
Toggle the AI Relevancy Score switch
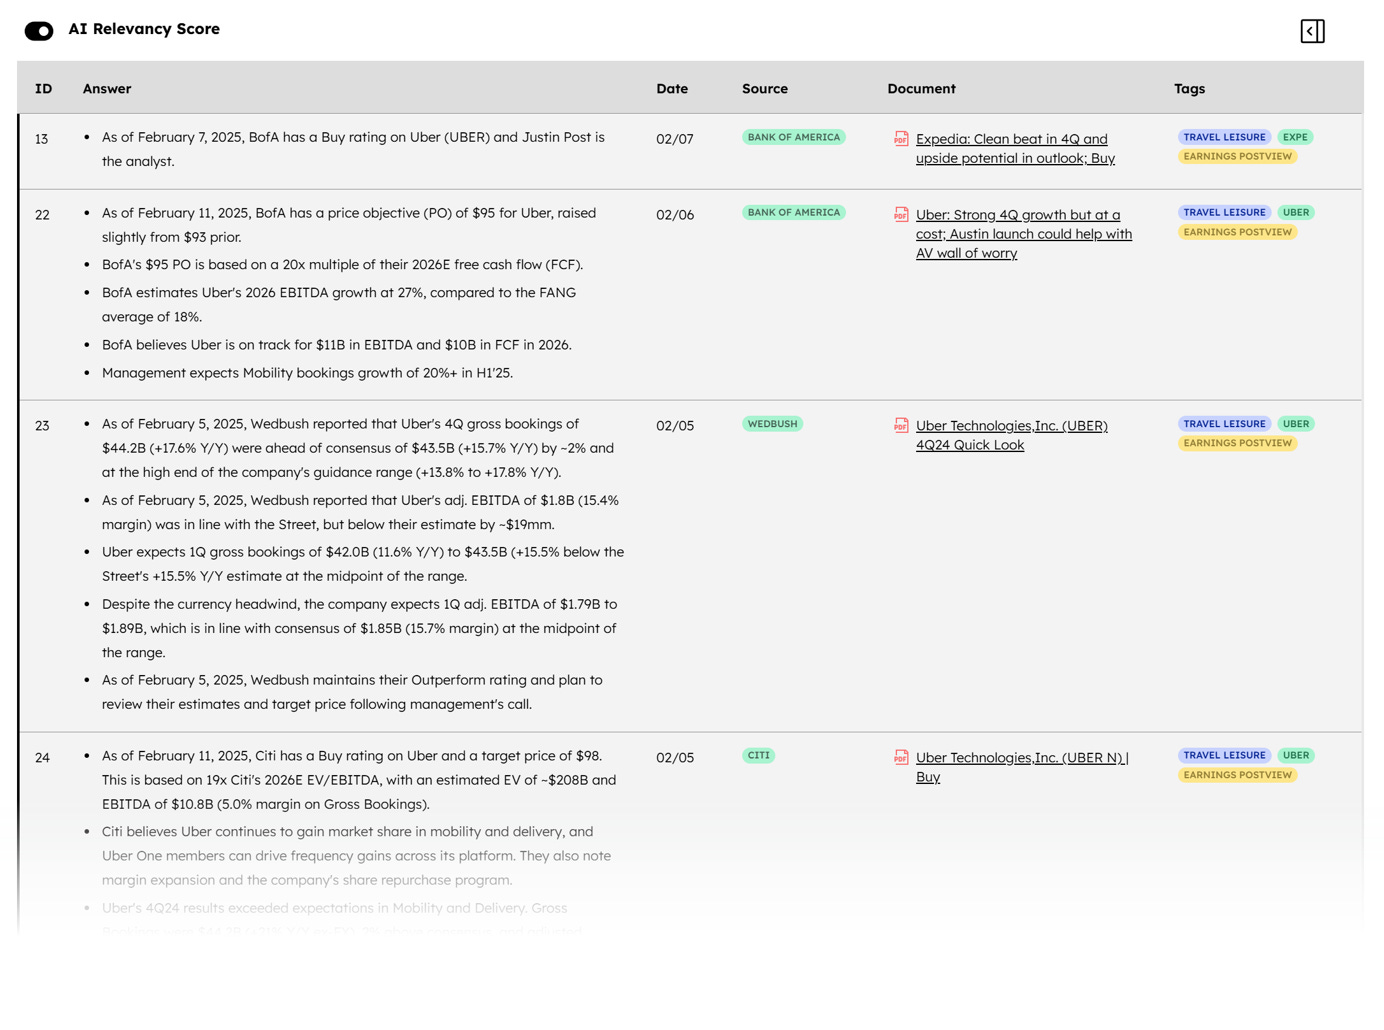(39, 31)
